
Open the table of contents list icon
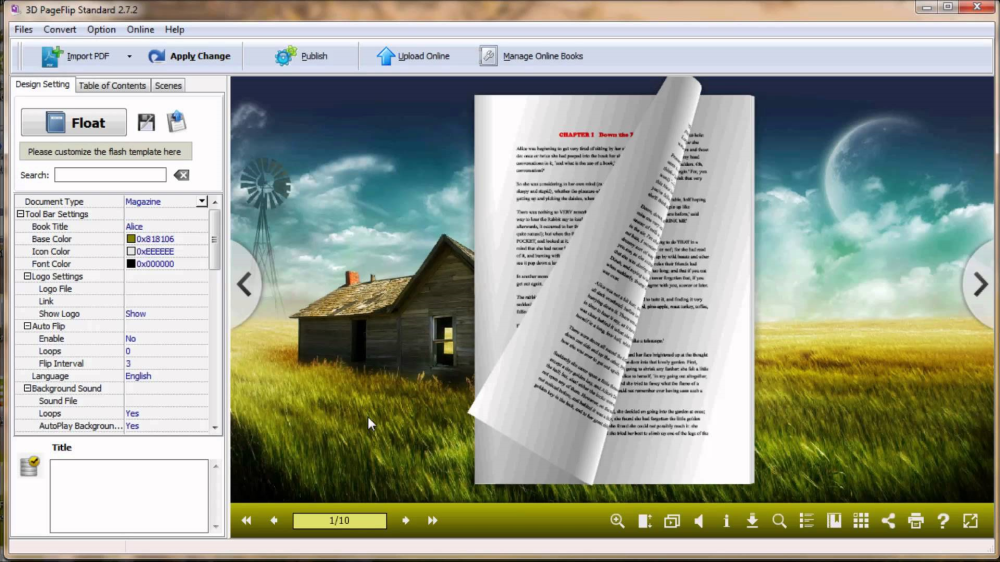[807, 521]
